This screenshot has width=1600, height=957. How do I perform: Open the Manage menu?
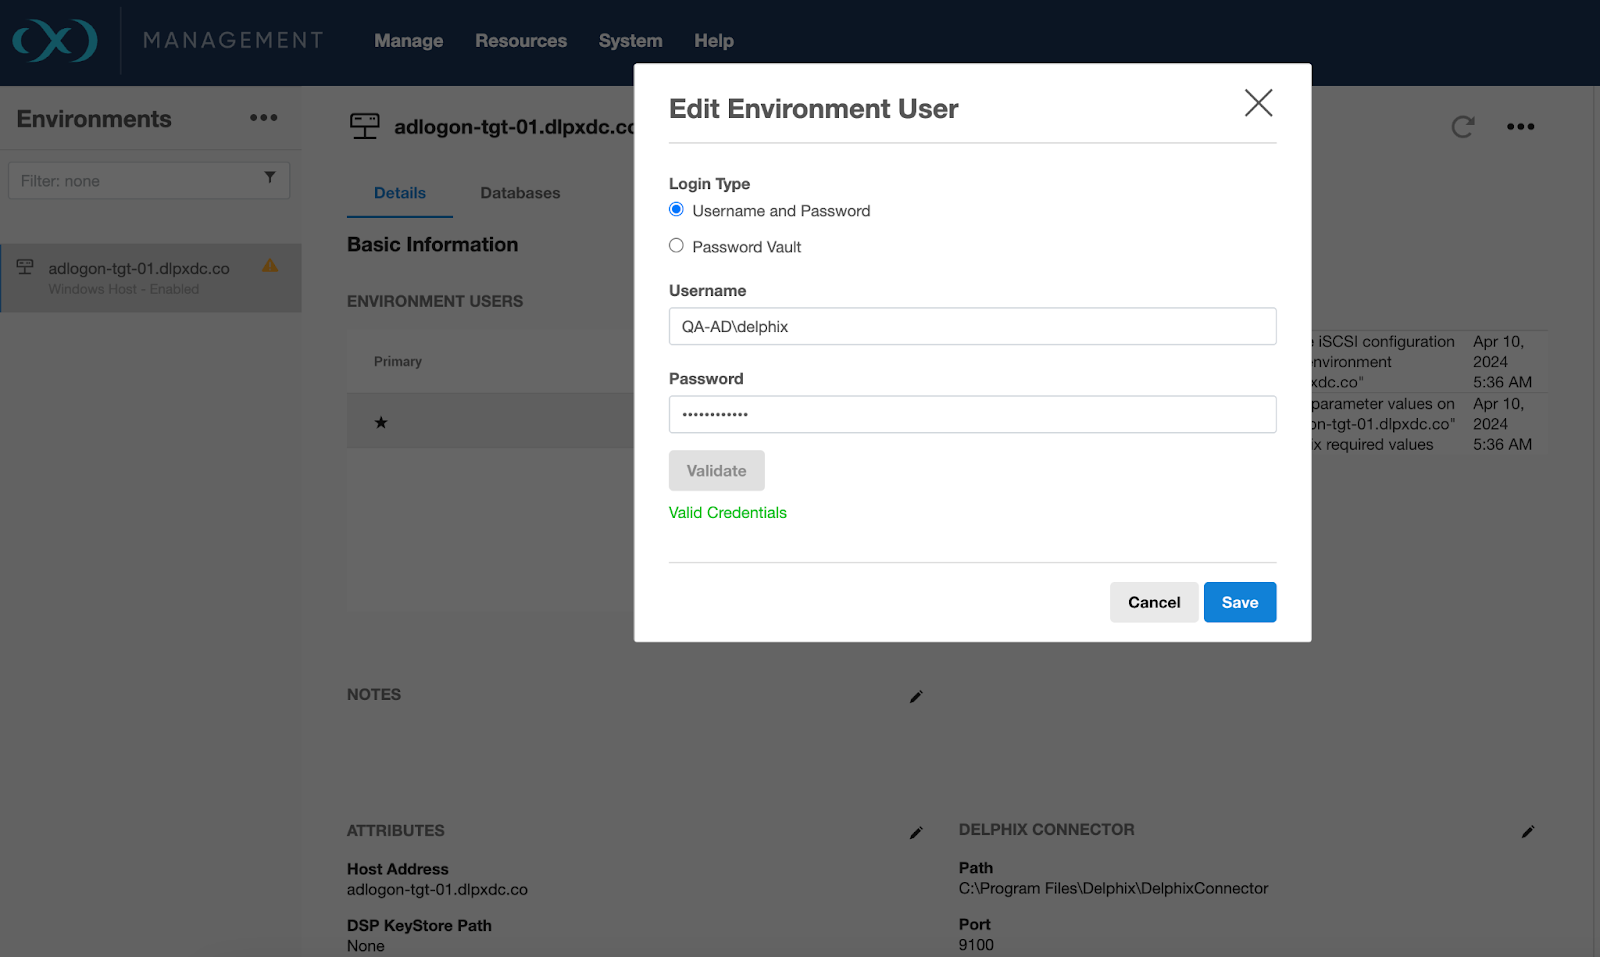[x=408, y=41]
